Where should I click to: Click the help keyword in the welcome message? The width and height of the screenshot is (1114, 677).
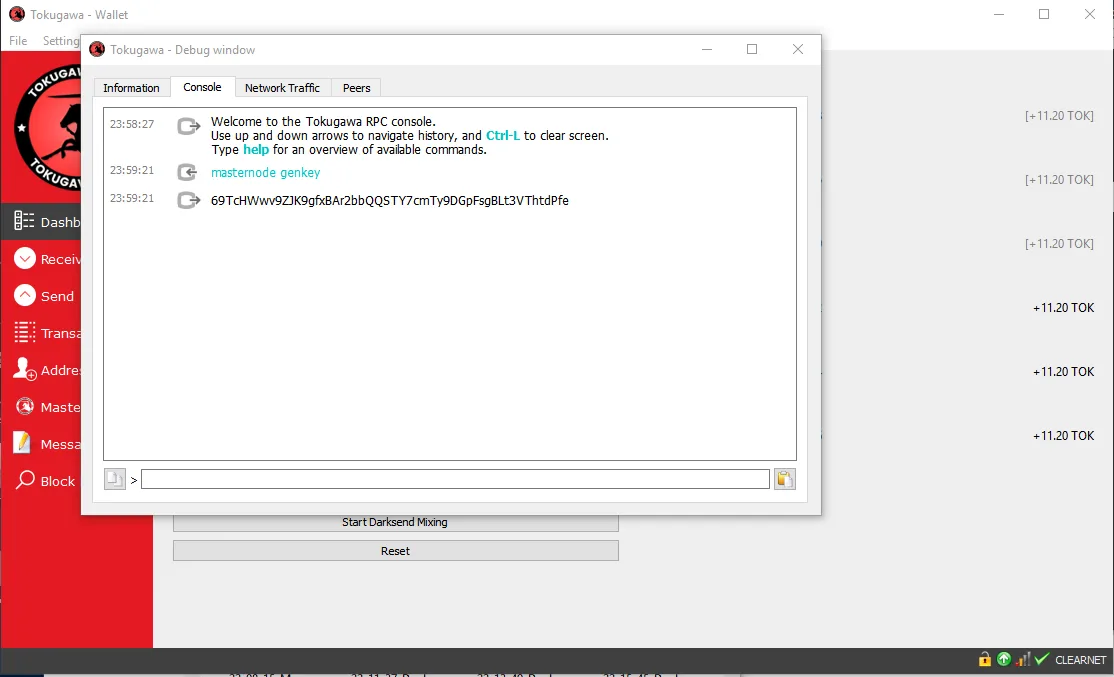(256, 150)
